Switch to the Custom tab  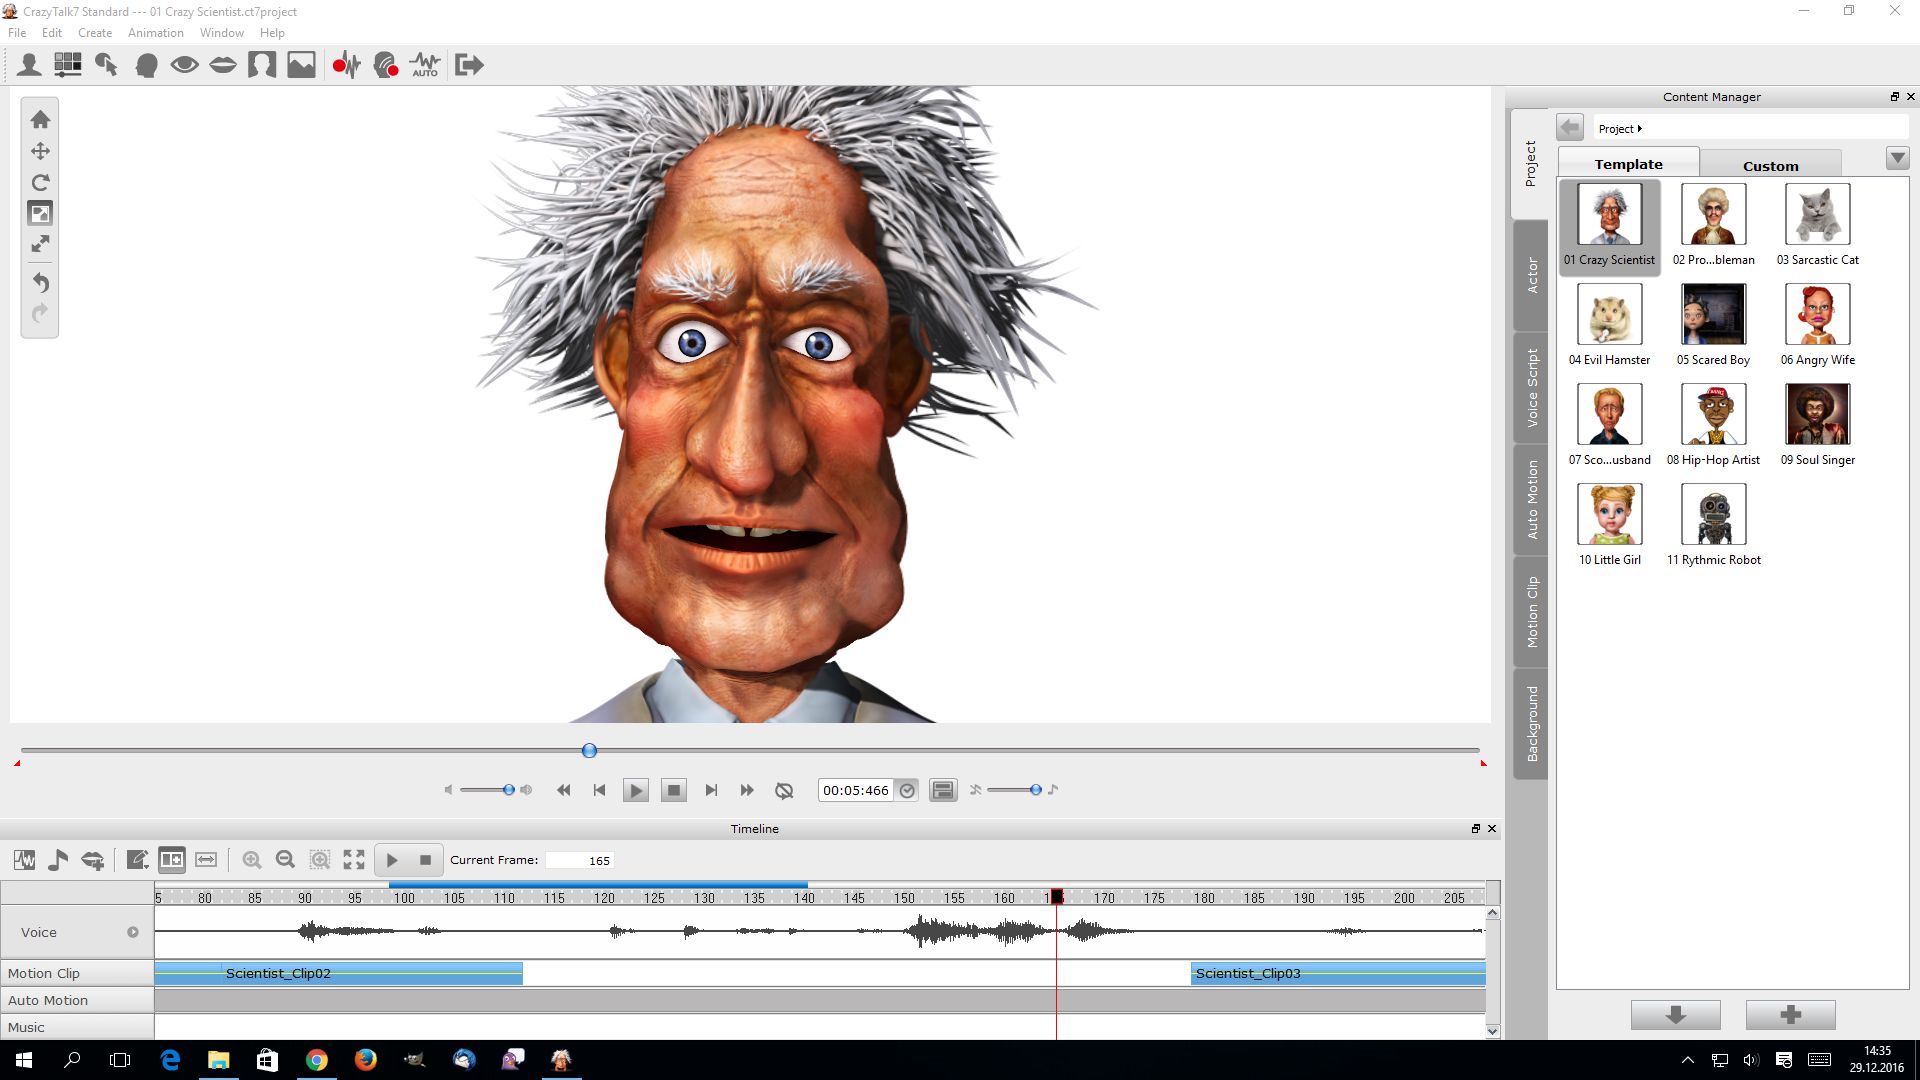1770,166
